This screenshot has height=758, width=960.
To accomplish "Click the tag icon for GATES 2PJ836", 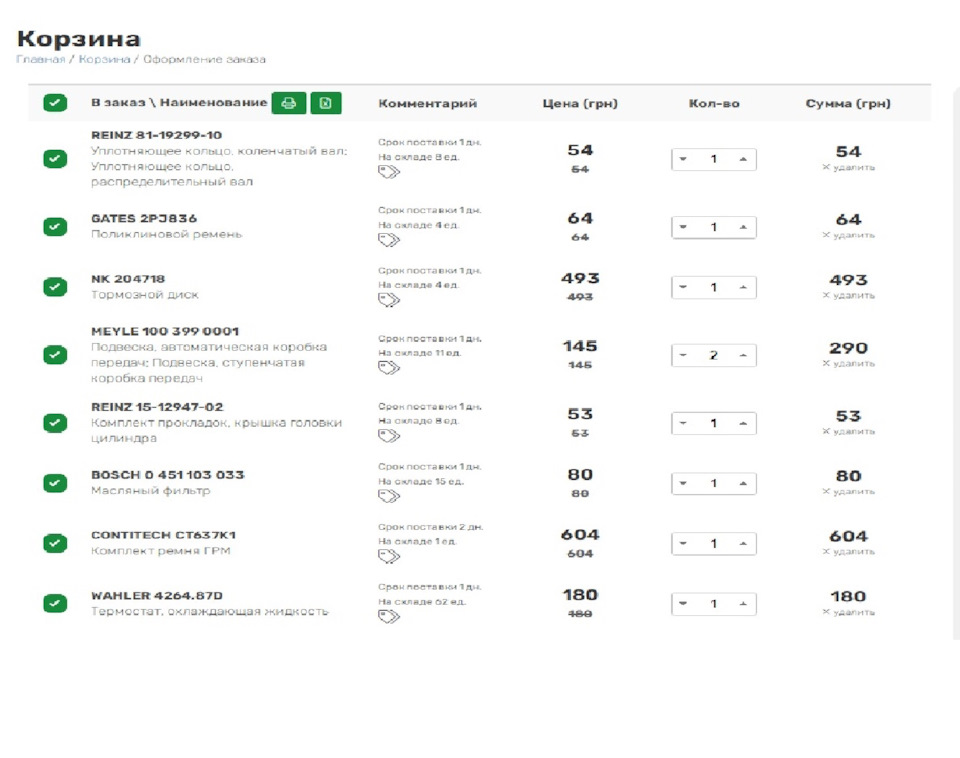I will (x=389, y=240).
